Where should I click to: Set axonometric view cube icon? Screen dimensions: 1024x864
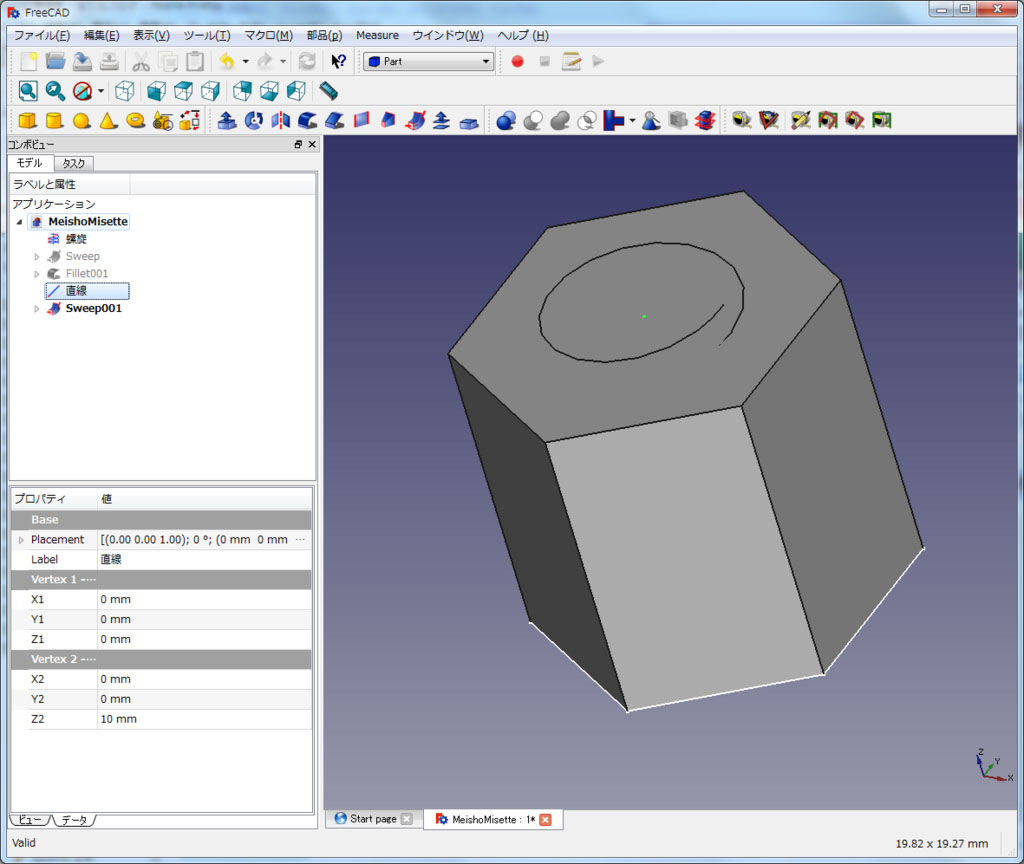coord(124,91)
